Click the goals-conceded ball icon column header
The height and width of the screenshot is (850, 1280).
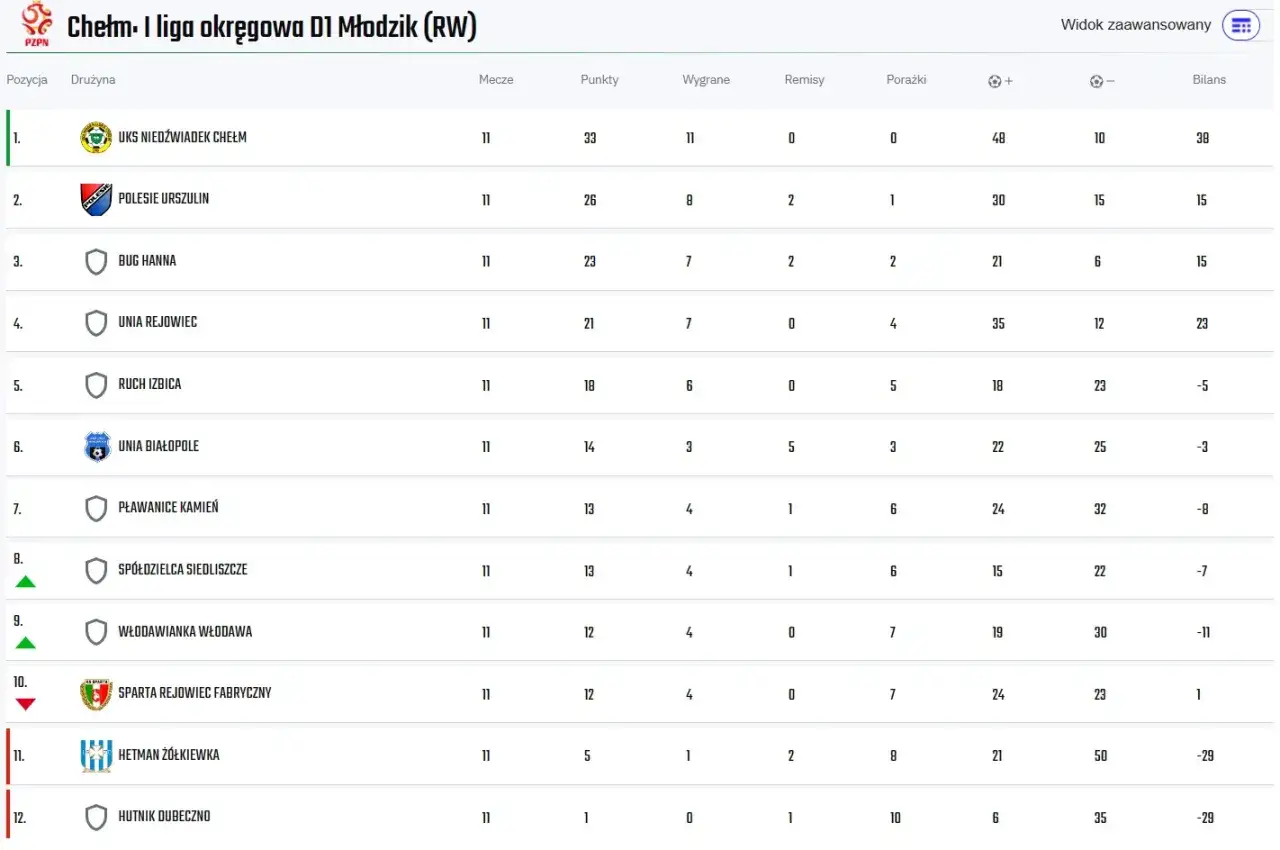pos(1101,80)
